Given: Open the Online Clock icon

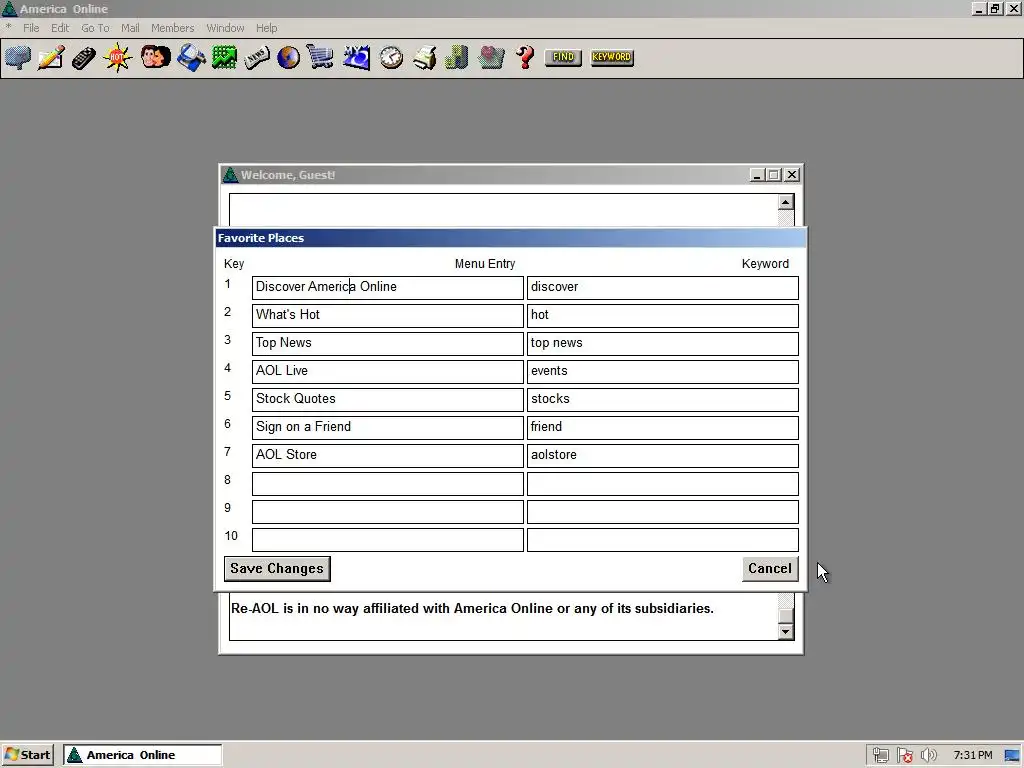Looking at the screenshot, I should [391, 57].
